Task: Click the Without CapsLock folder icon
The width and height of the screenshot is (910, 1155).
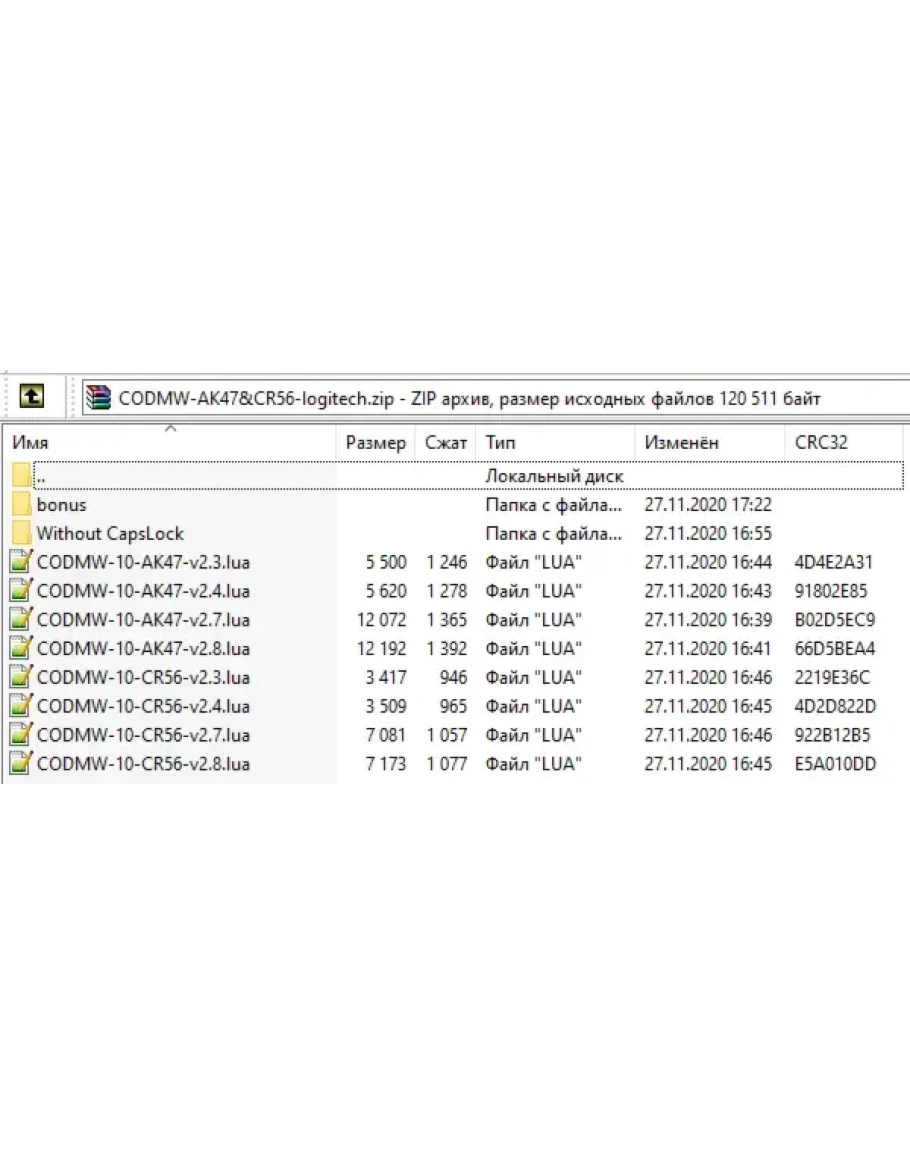Action: coord(21,534)
